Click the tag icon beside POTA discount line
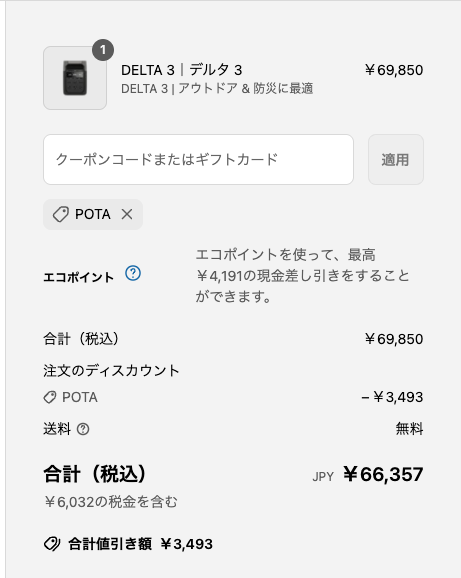 (50, 397)
